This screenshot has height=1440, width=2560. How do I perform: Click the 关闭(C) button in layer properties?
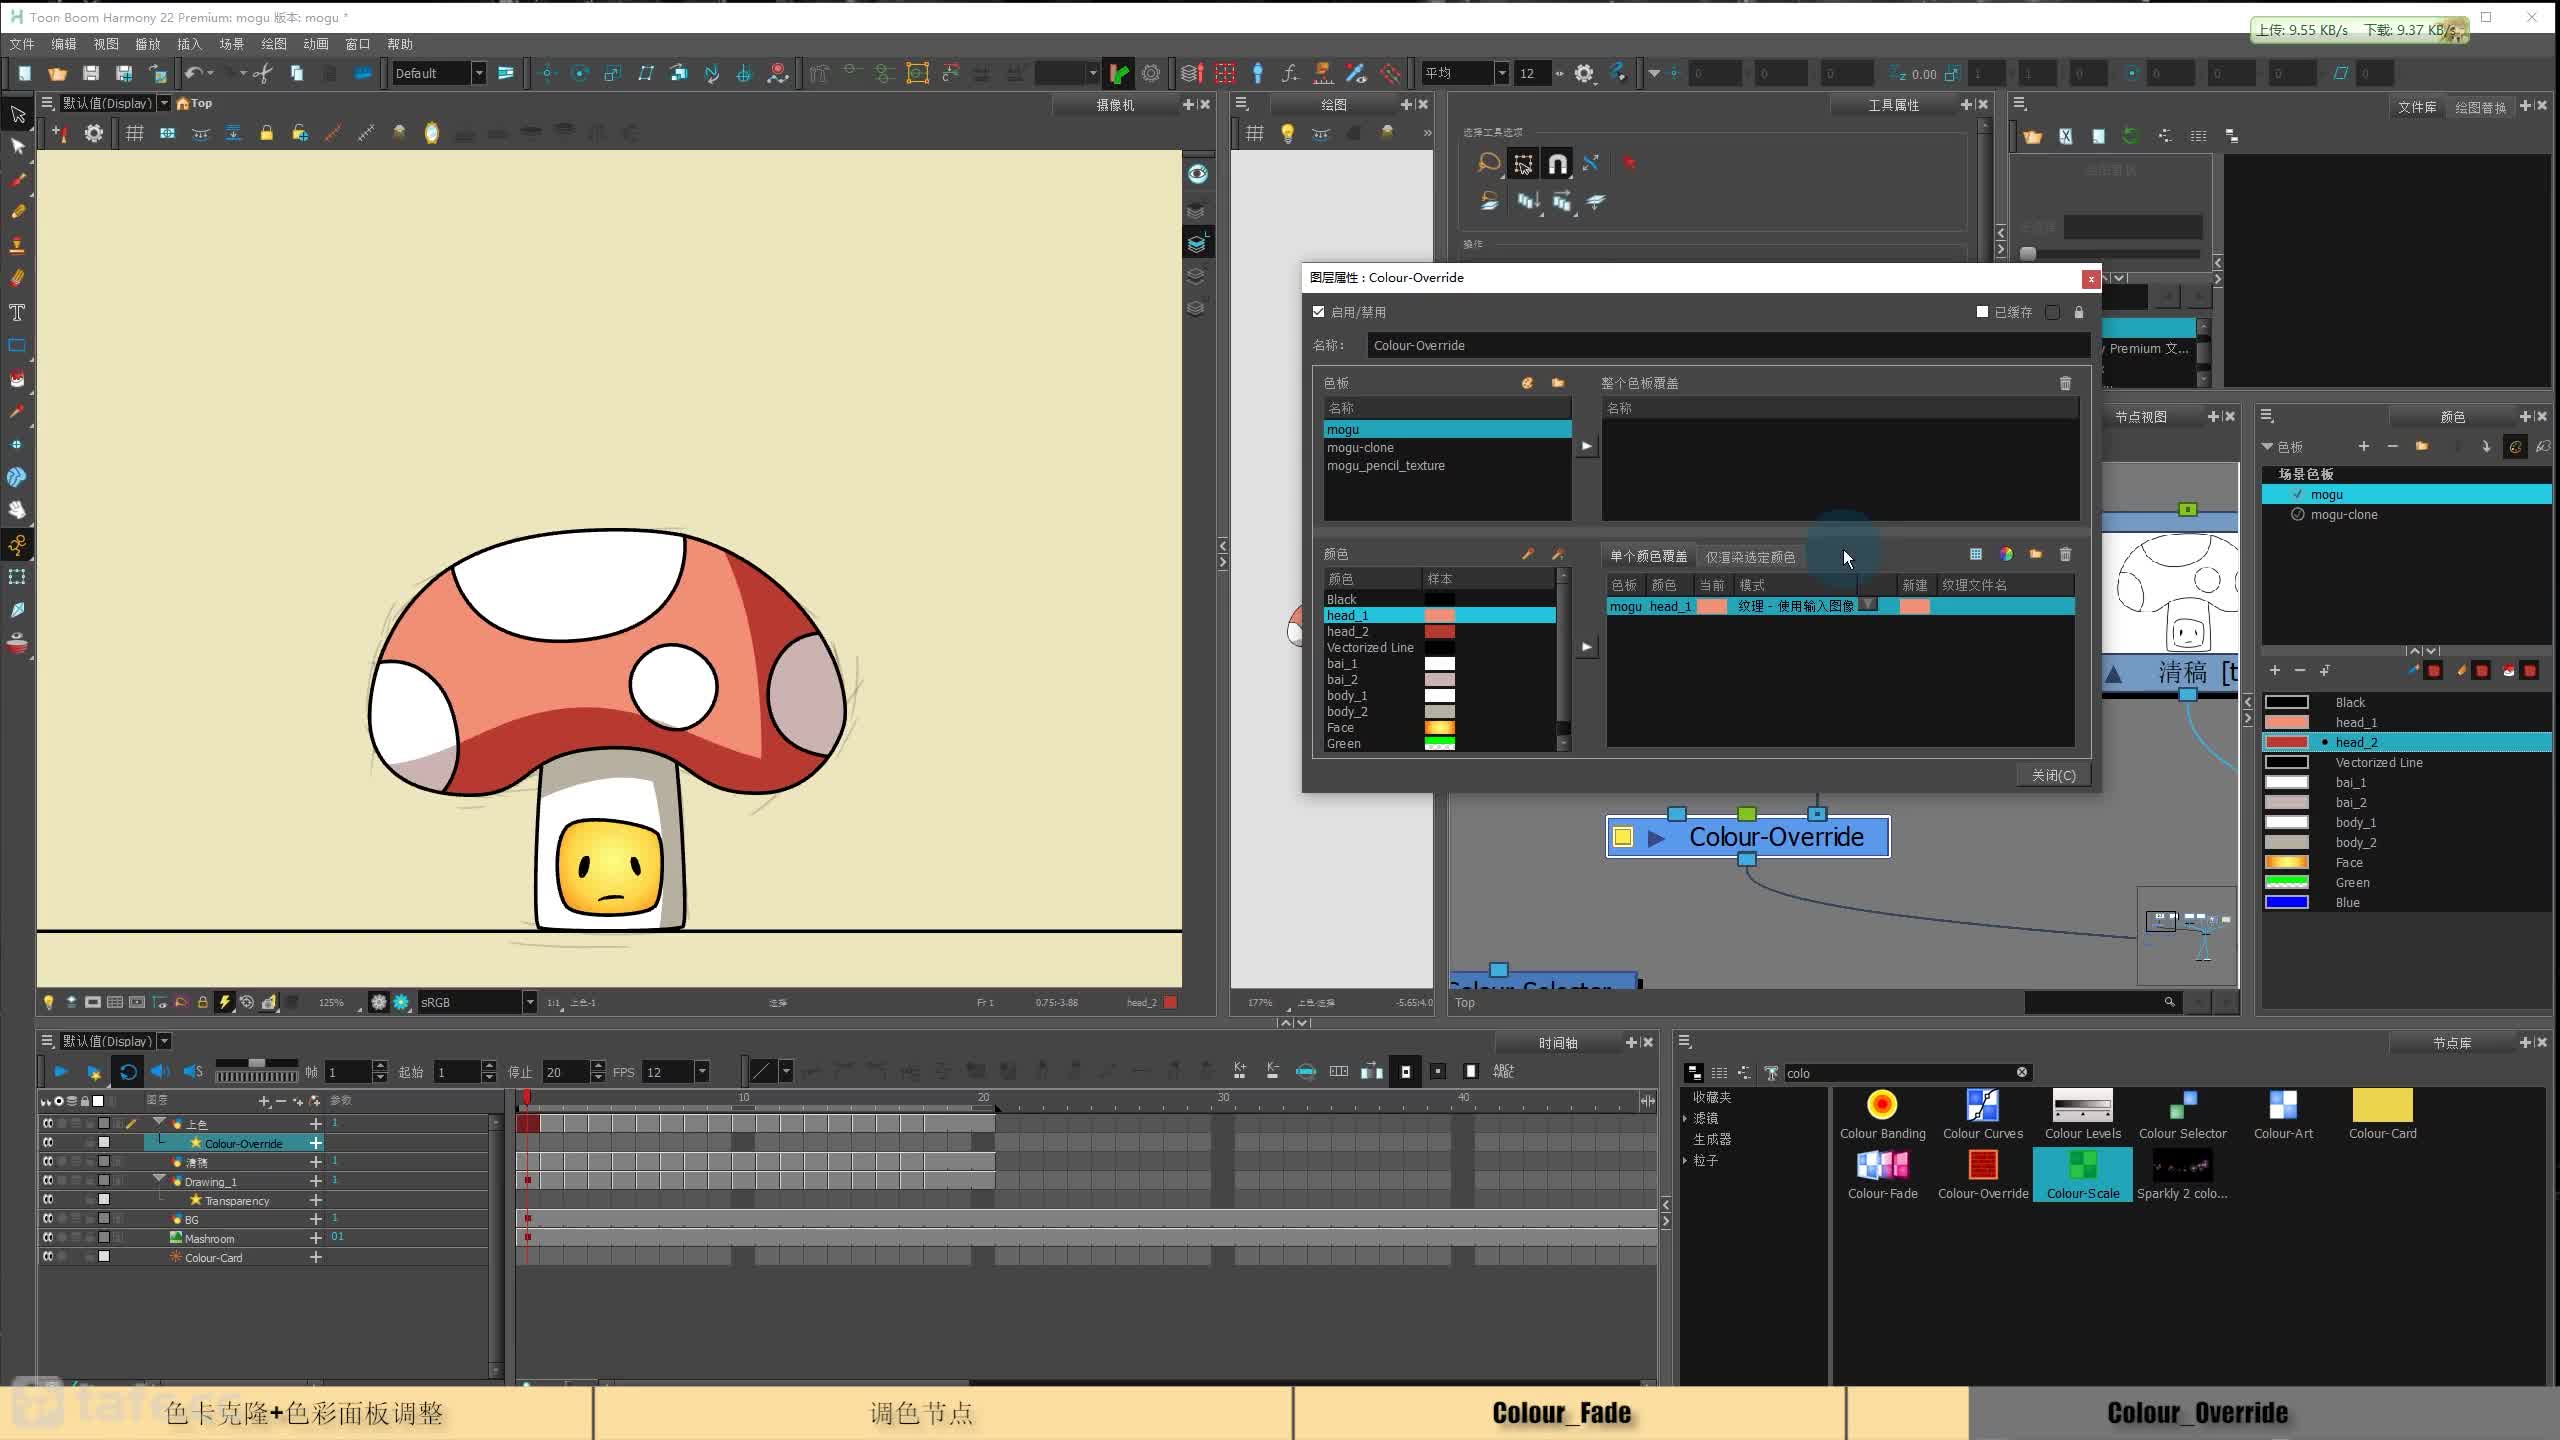pyautogui.click(x=2053, y=775)
